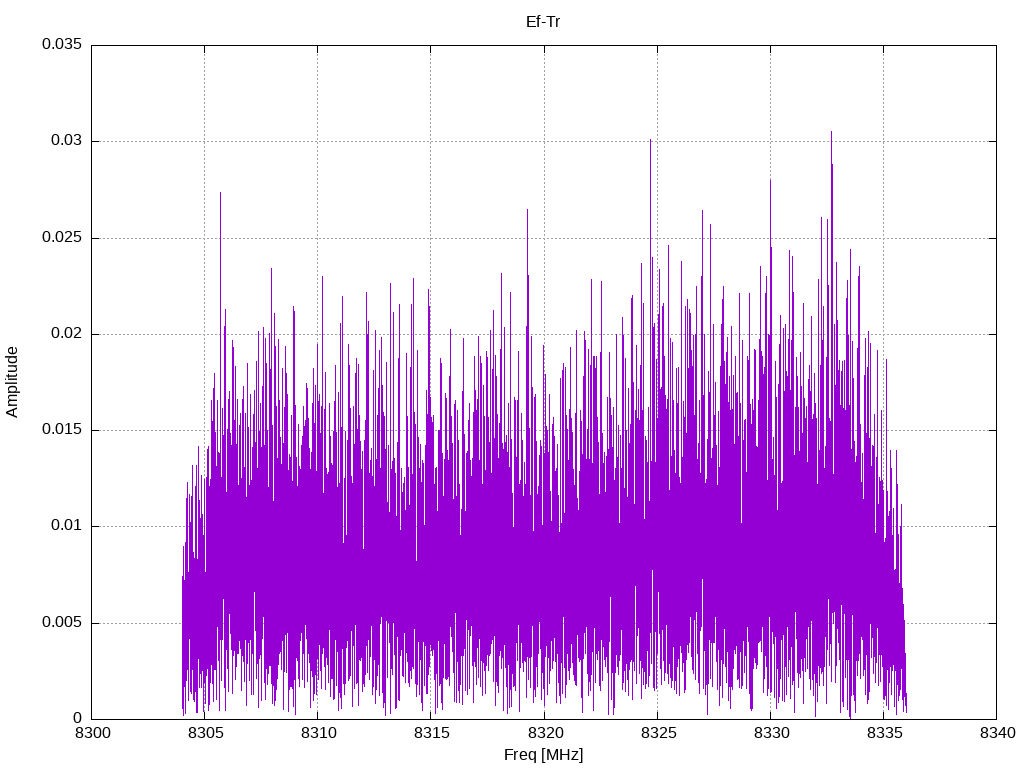Click the y-axis tick label 0.03
Image resolution: width=1024 pixels, height=768 pixels.
click(x=67, y=140)
